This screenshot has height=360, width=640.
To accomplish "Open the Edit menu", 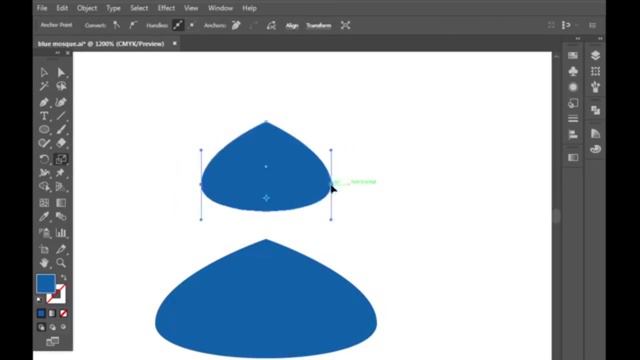I will (62, 8).
